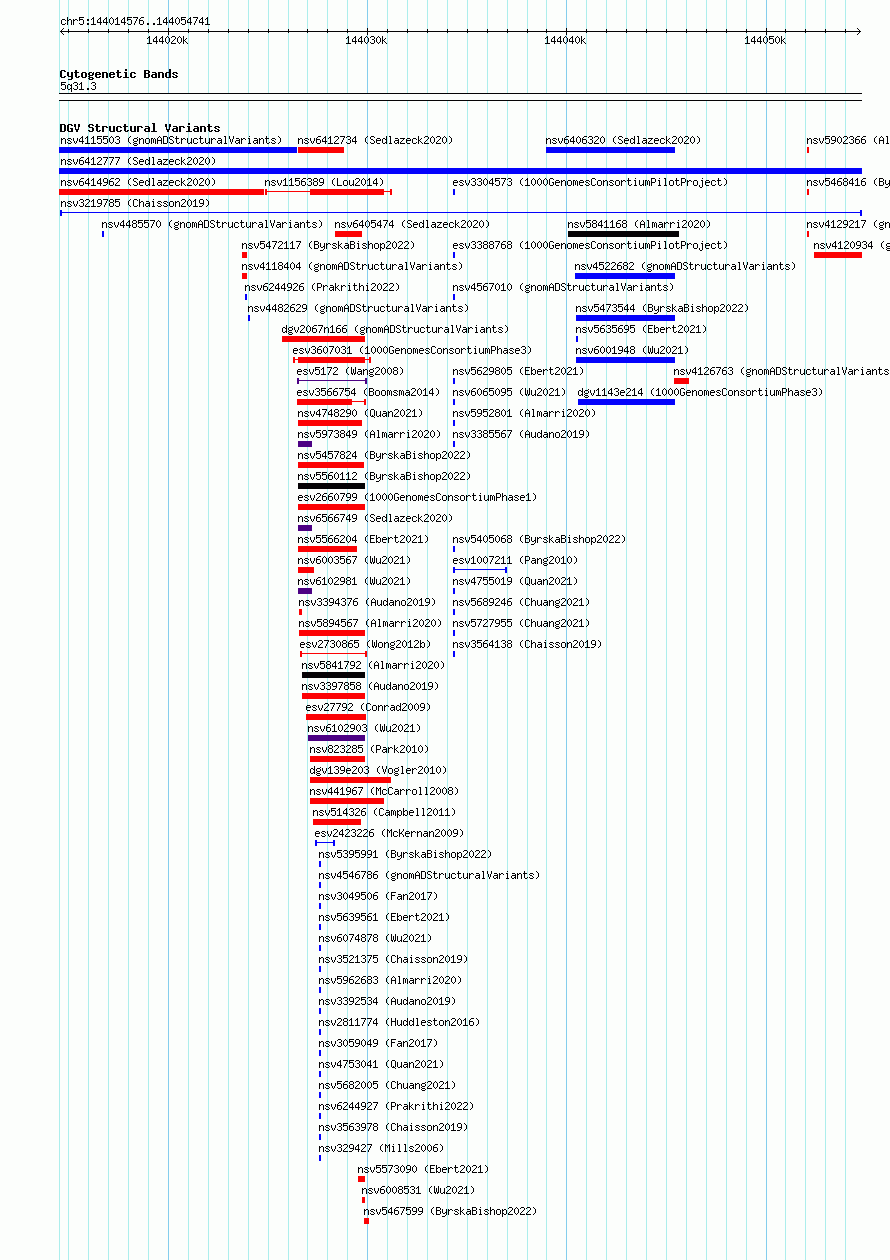Select nsv5467599 ByrskaBishop2022 label
This screenshot has height=1260, width=890.
[450, 1211]
